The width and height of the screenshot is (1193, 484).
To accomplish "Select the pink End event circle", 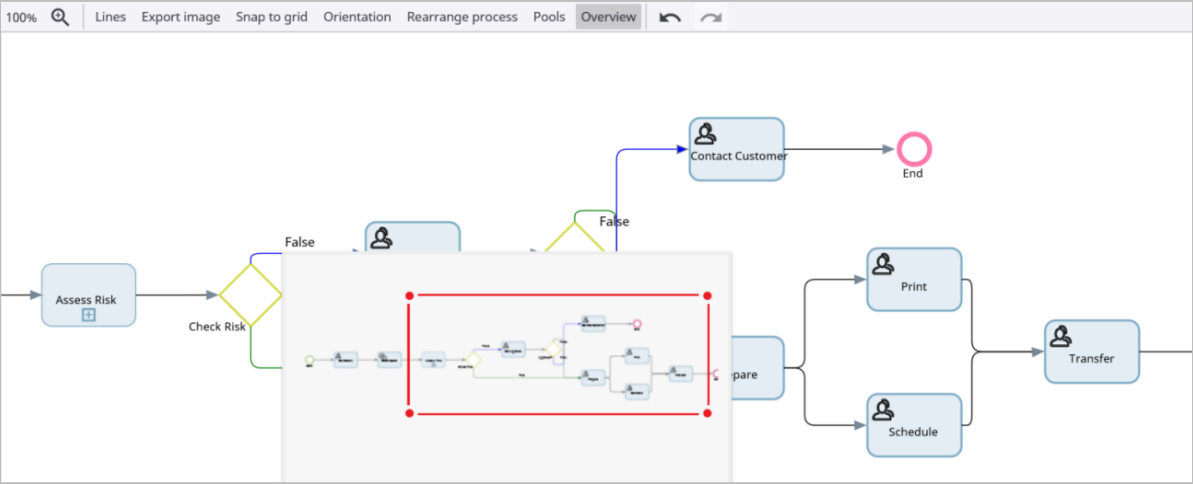I will coord(913,149).
